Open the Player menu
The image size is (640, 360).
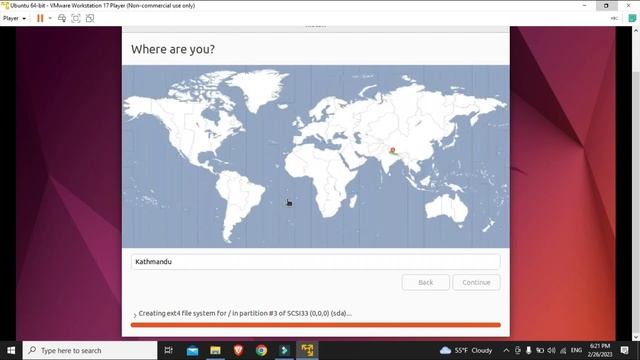[x=14, y=18]
